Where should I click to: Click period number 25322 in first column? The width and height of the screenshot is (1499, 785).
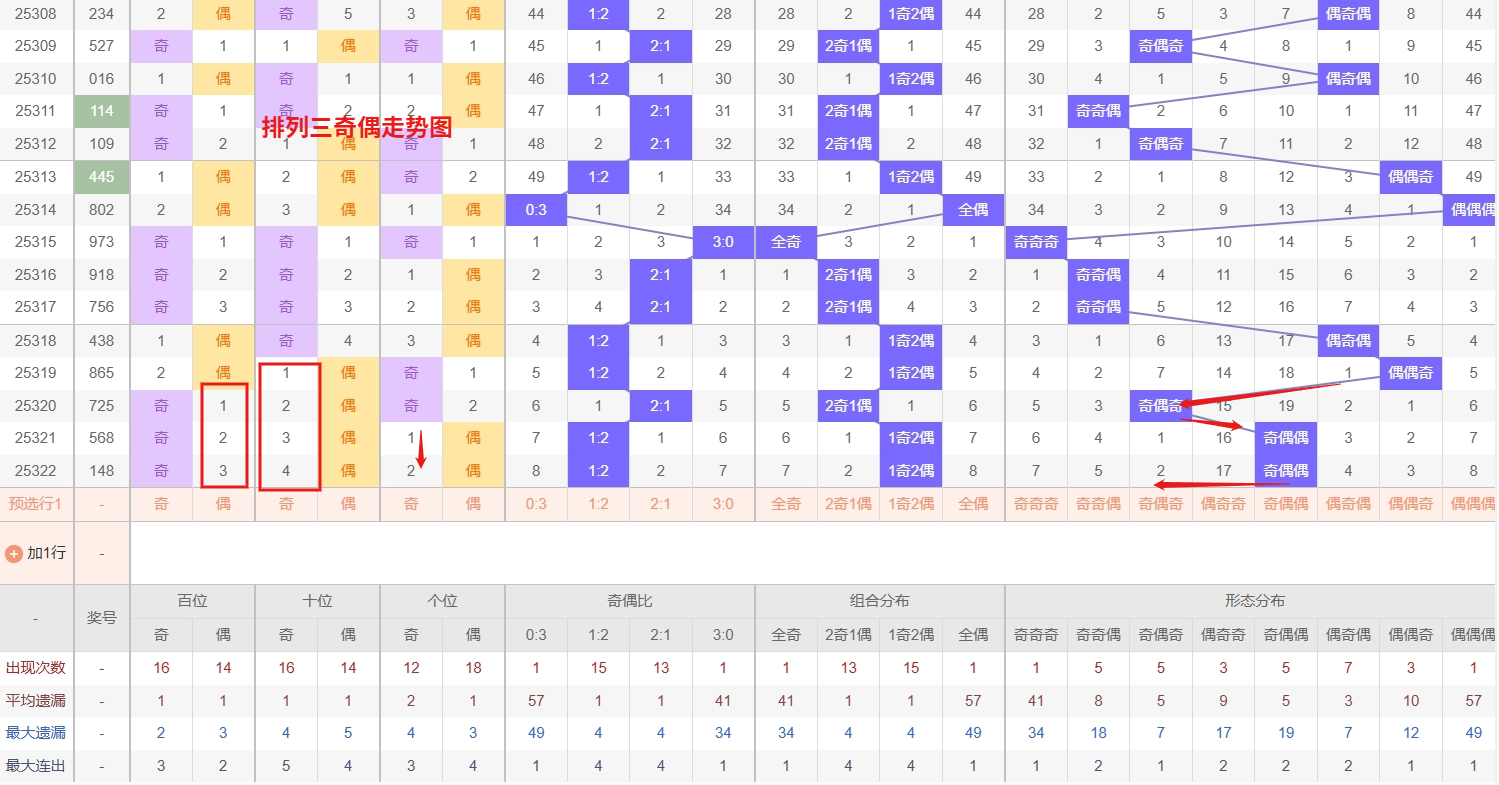36,471
